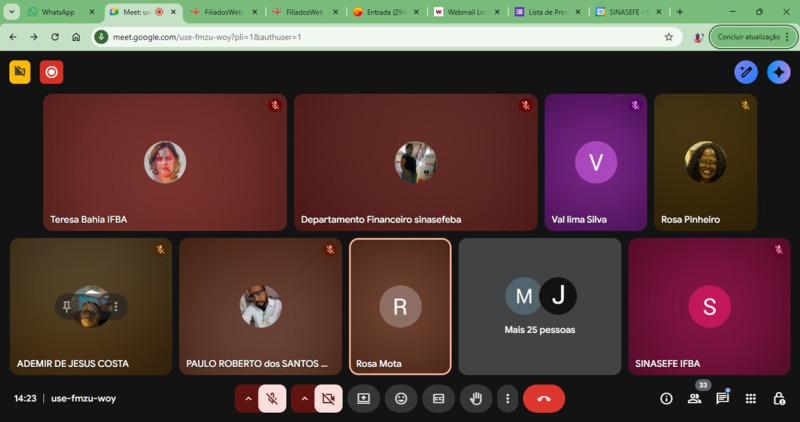Expand audio settings arrow beside microphone

coord(247,398)
